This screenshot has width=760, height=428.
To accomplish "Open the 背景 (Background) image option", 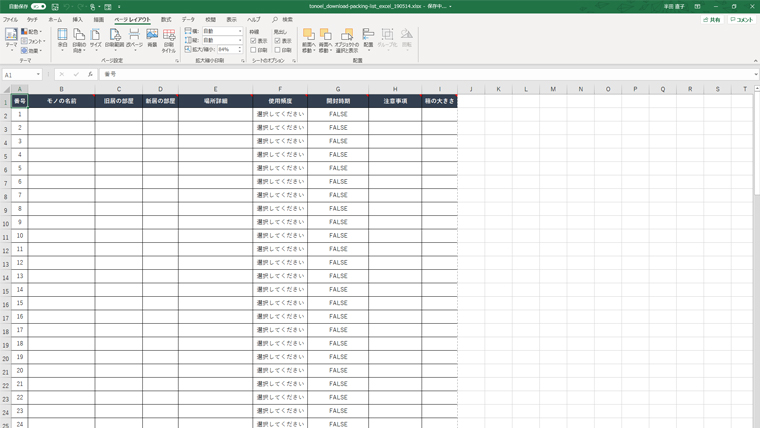I will [152, 38].
